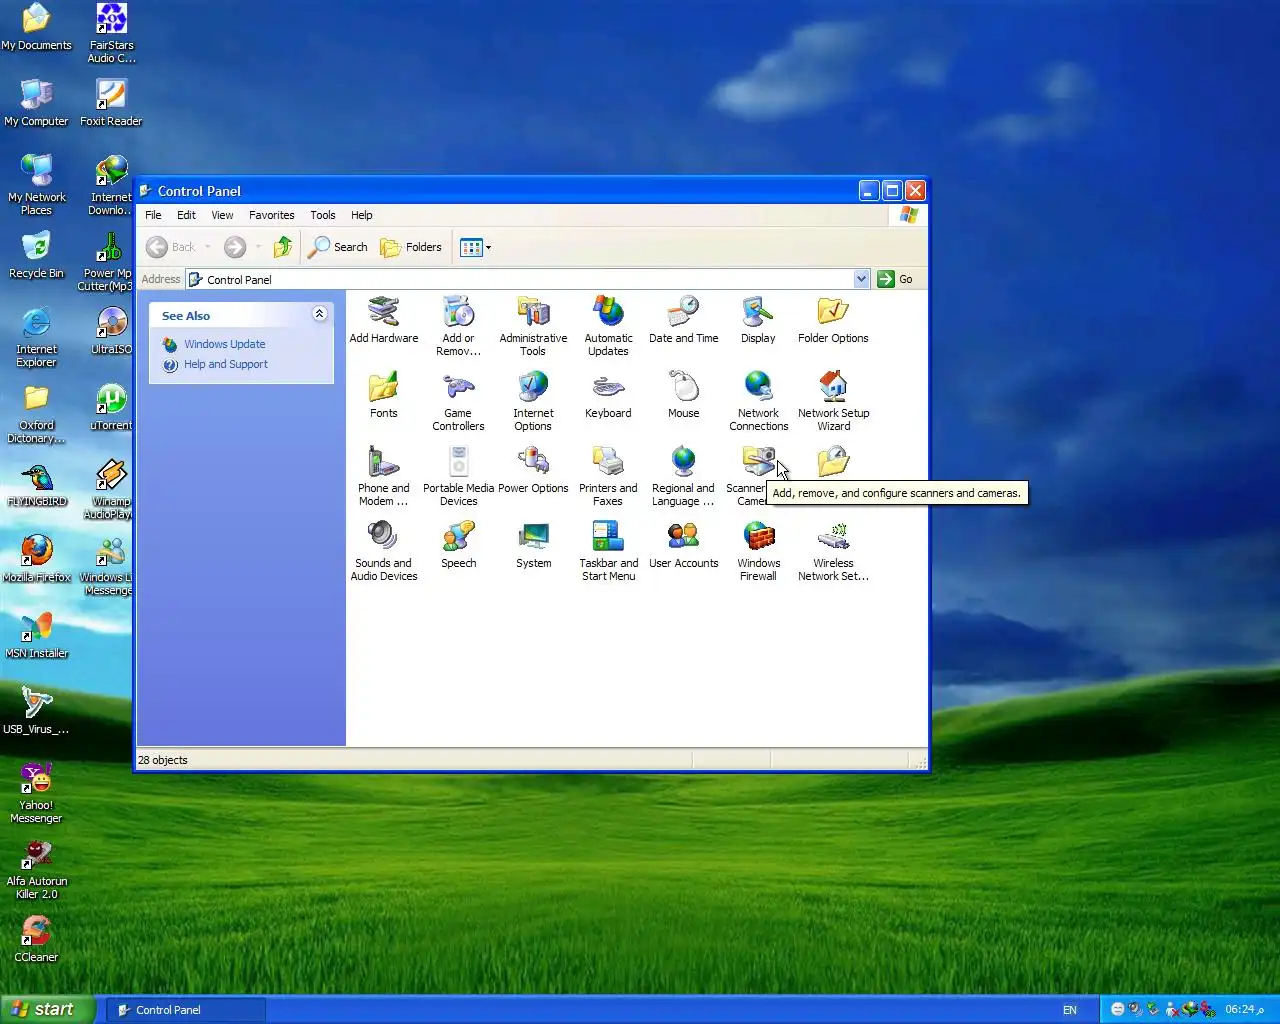Open the Fonts folder

coord(384,395)
